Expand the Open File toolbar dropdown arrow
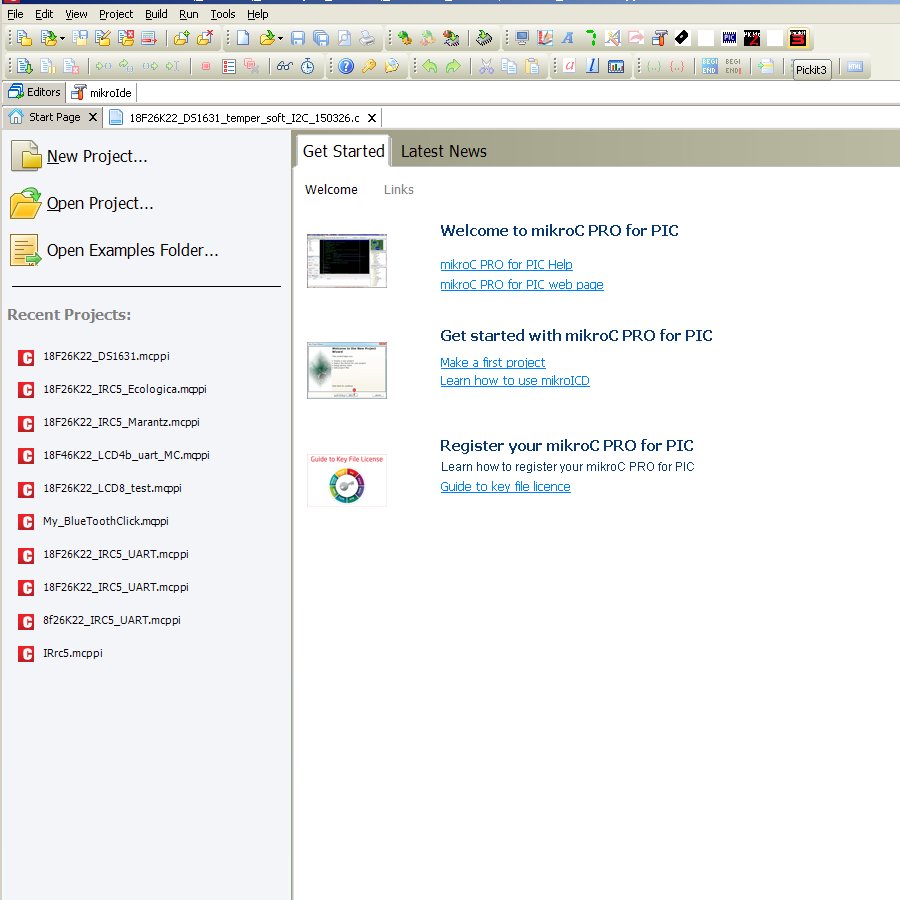 (x=280, y=39)
